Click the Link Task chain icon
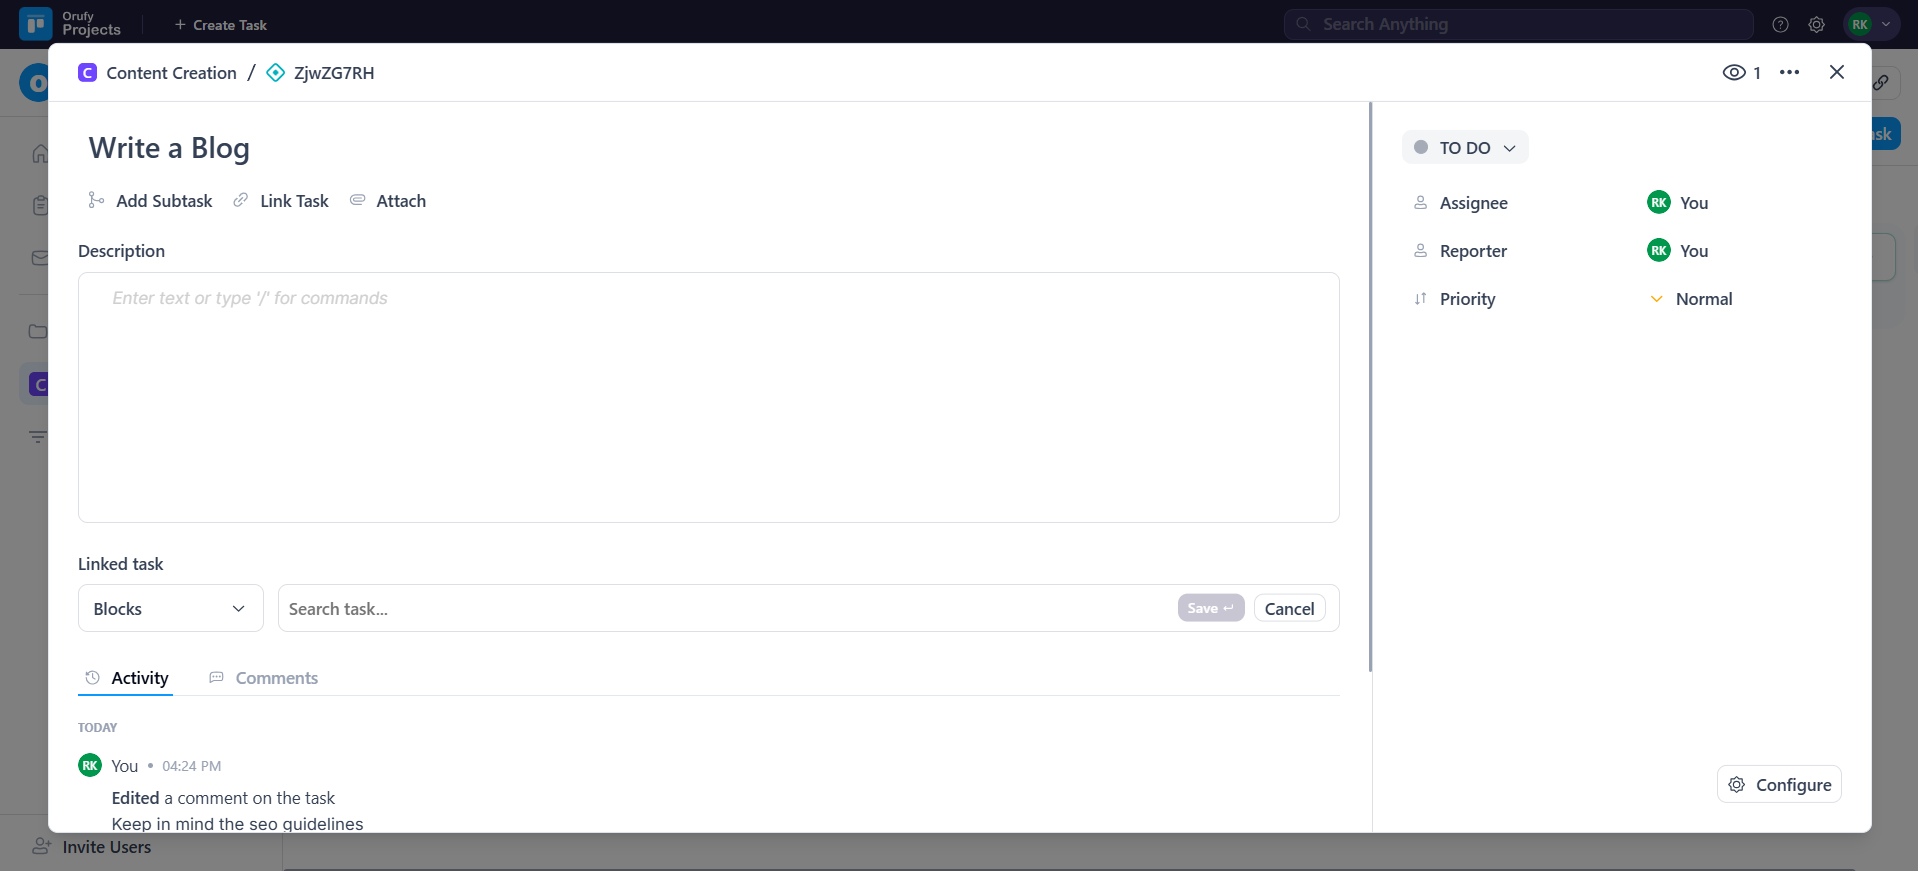 point(241,201)
